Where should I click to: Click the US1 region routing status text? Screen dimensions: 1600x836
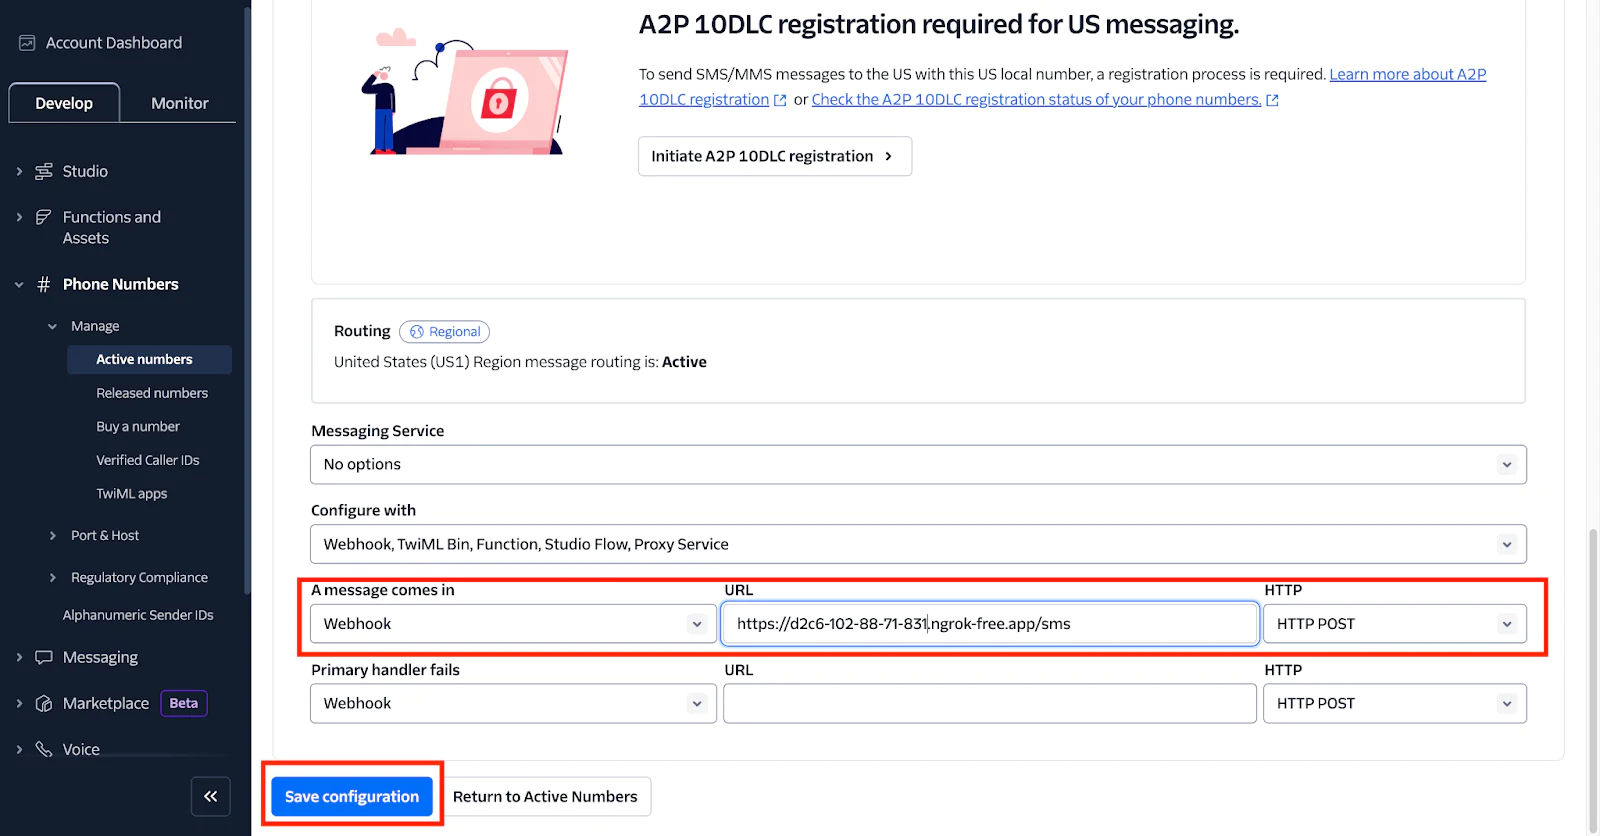[x=520, y=362]
